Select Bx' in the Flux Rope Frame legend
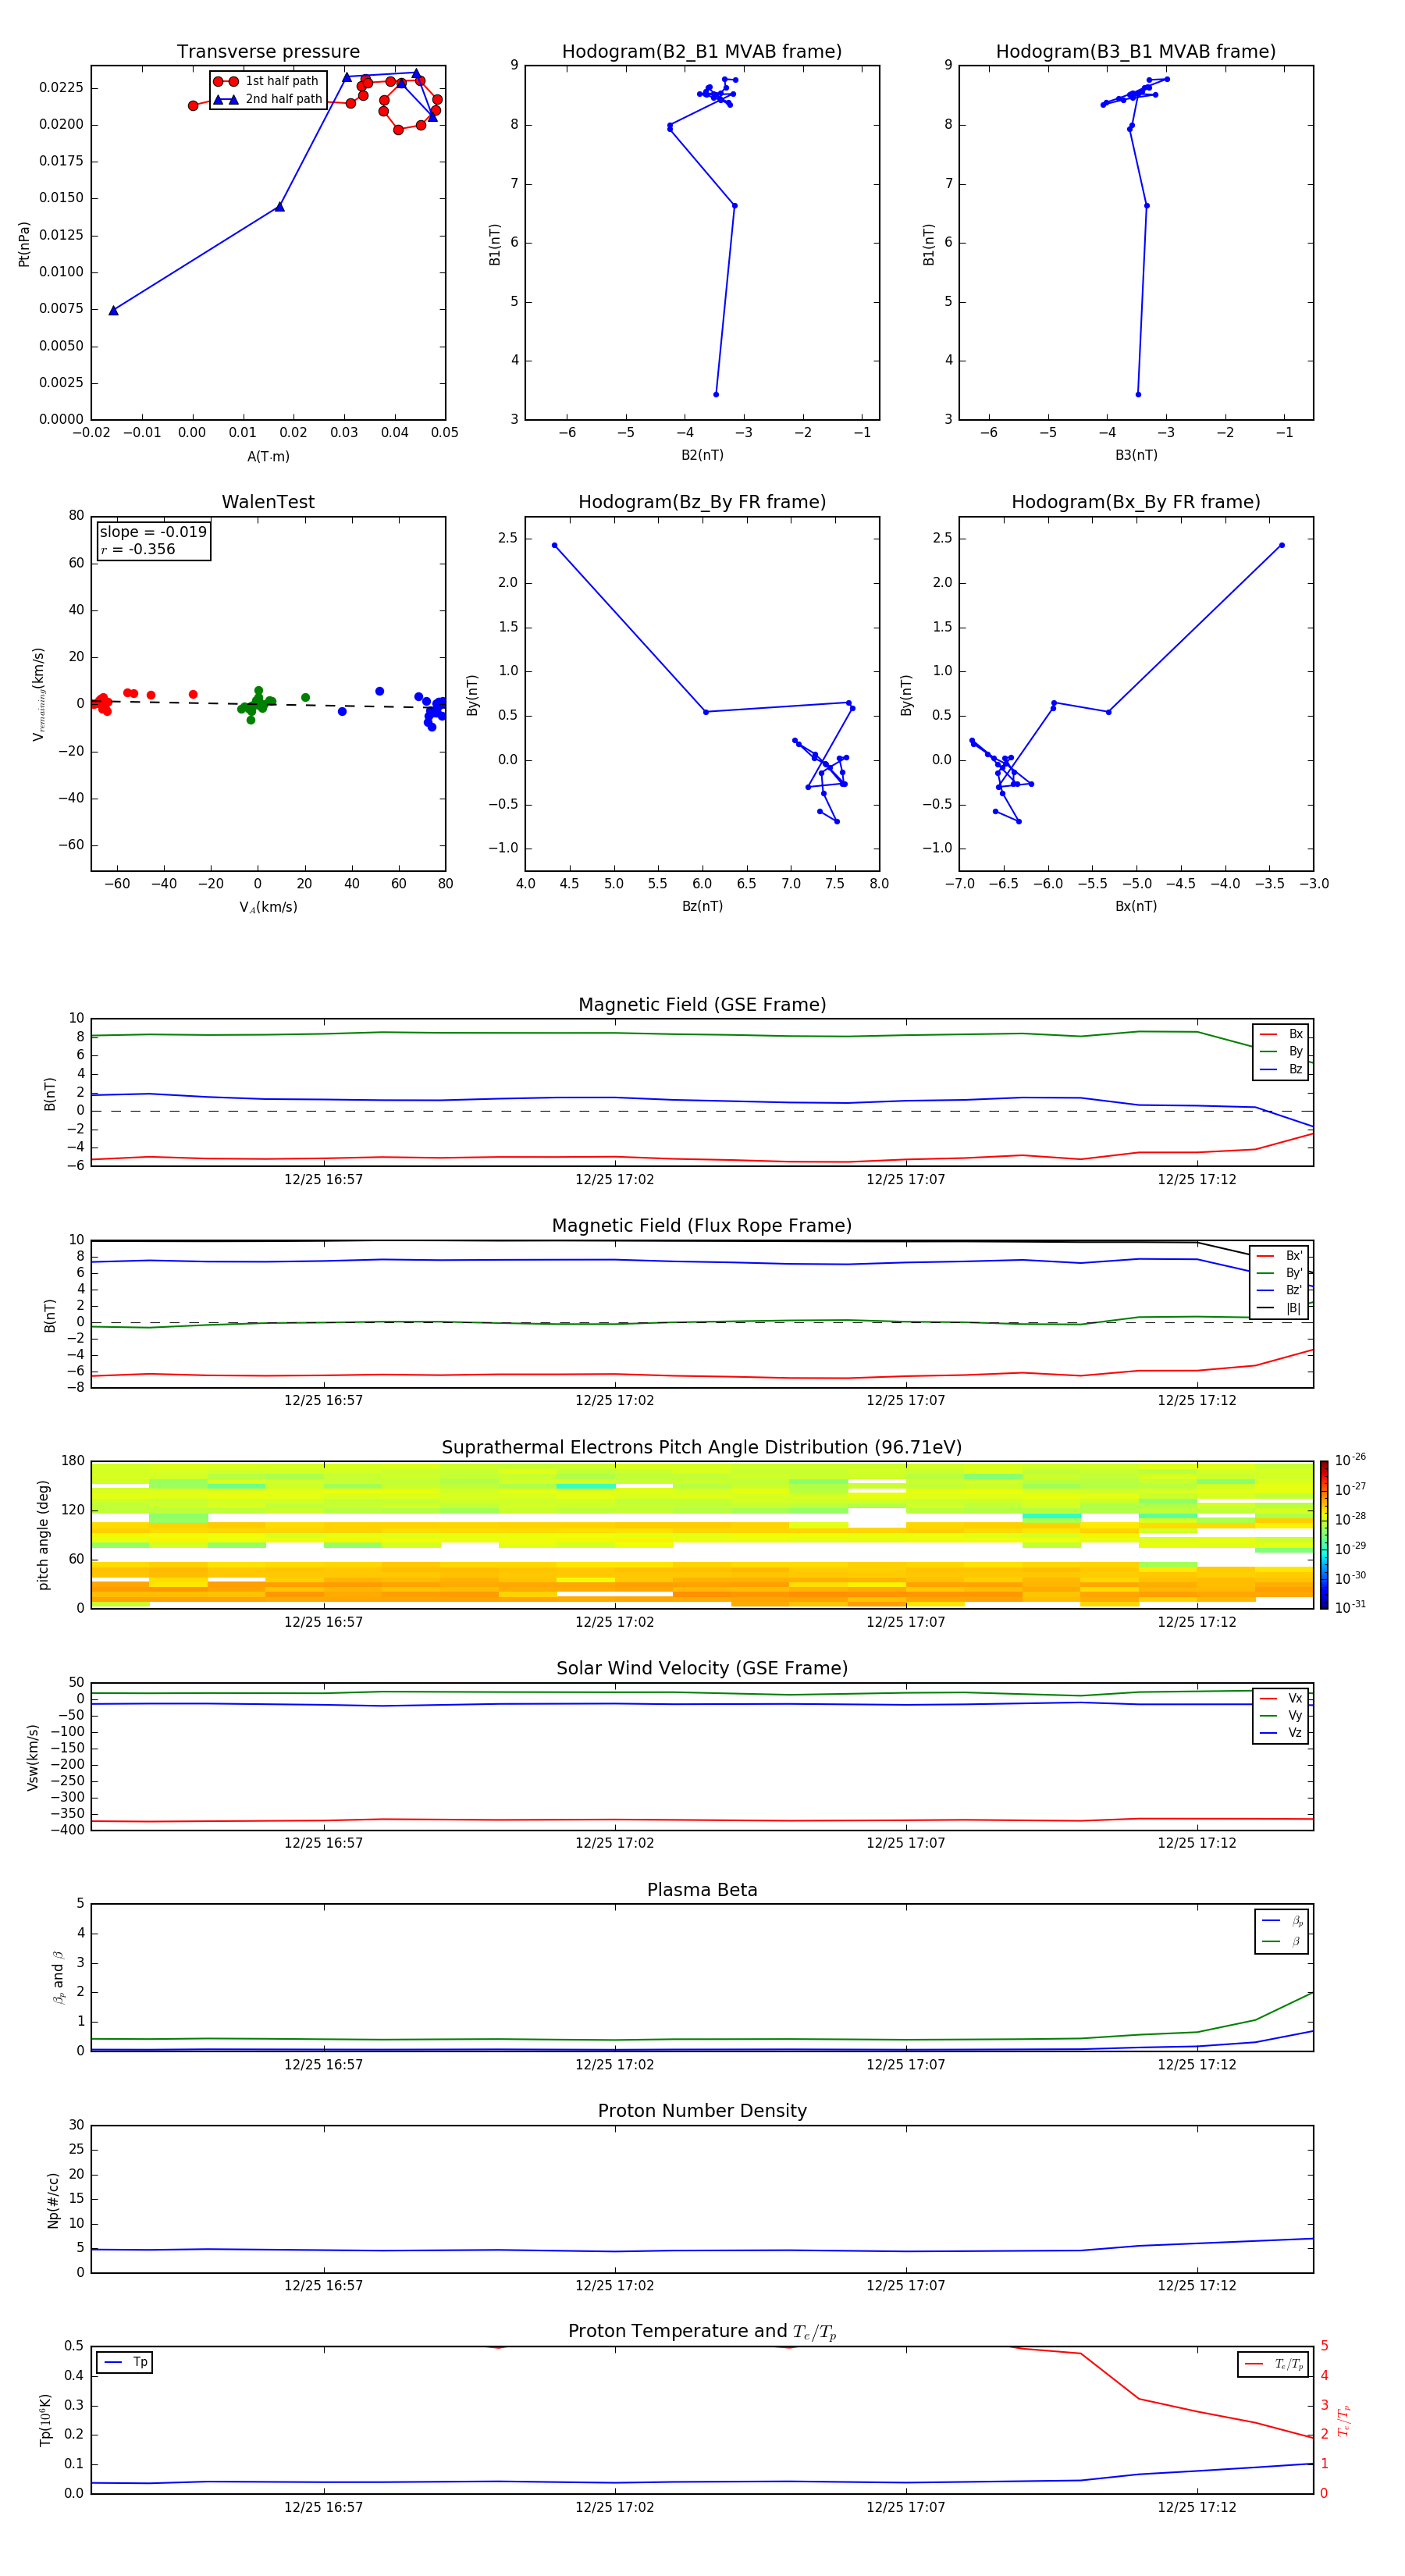Viewport: 1405px width, 2576px height. [x=1280, y=1256]
